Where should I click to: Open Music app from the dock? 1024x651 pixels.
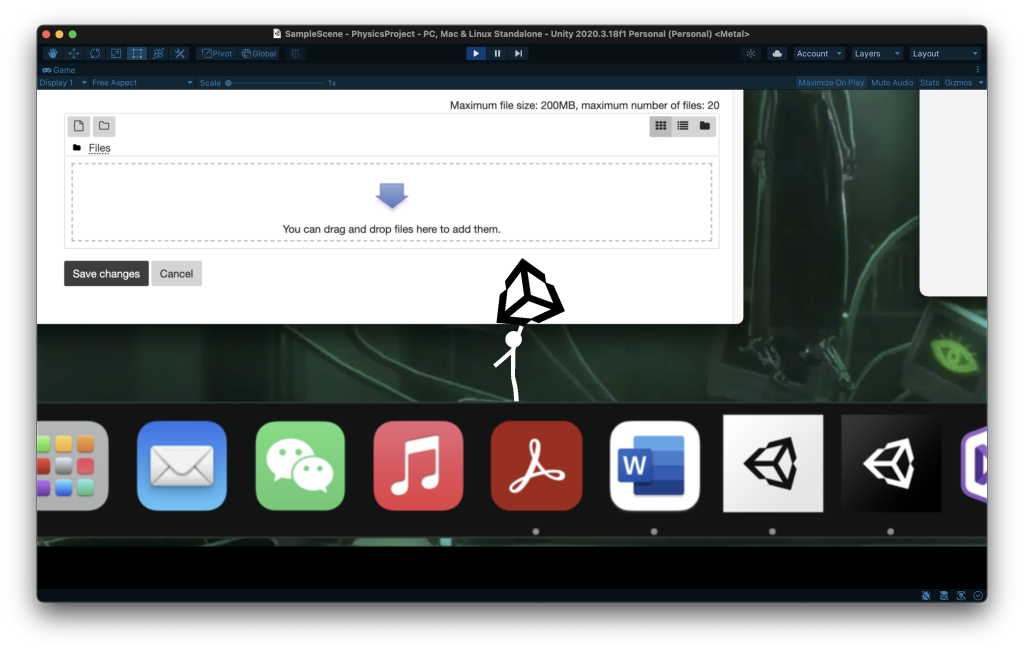pyautogui.click(x=418, y=466)
